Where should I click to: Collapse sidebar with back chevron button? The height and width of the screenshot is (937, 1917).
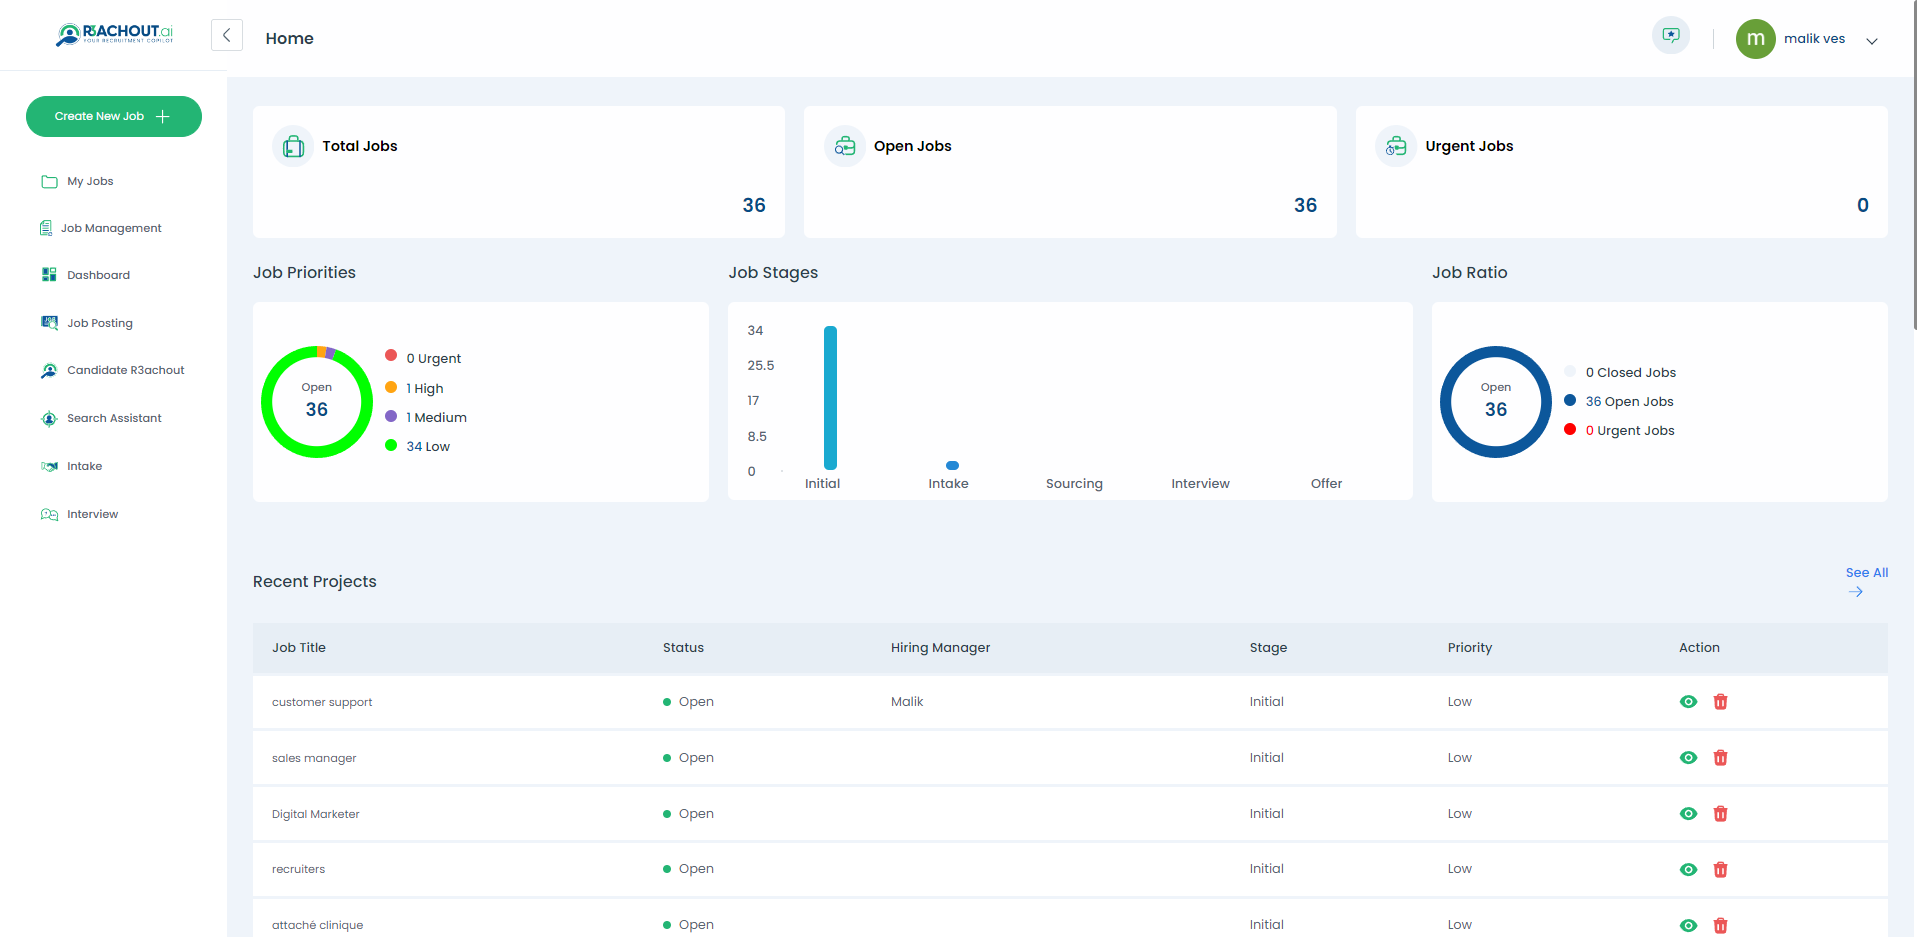click(x=227, y=35)
